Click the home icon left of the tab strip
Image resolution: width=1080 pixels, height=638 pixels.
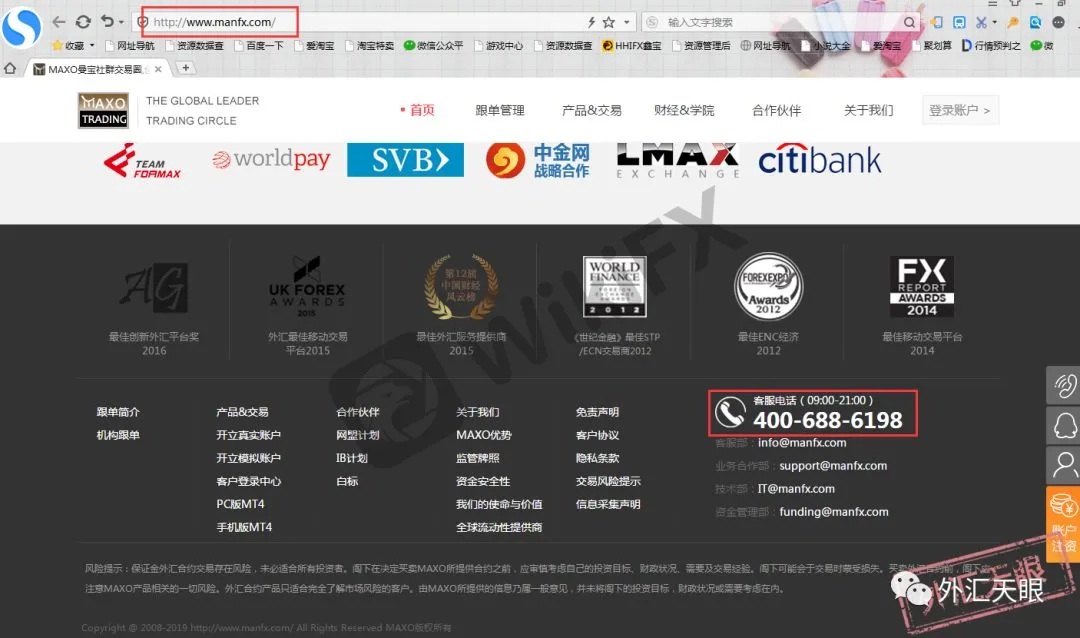click(10, 68)
